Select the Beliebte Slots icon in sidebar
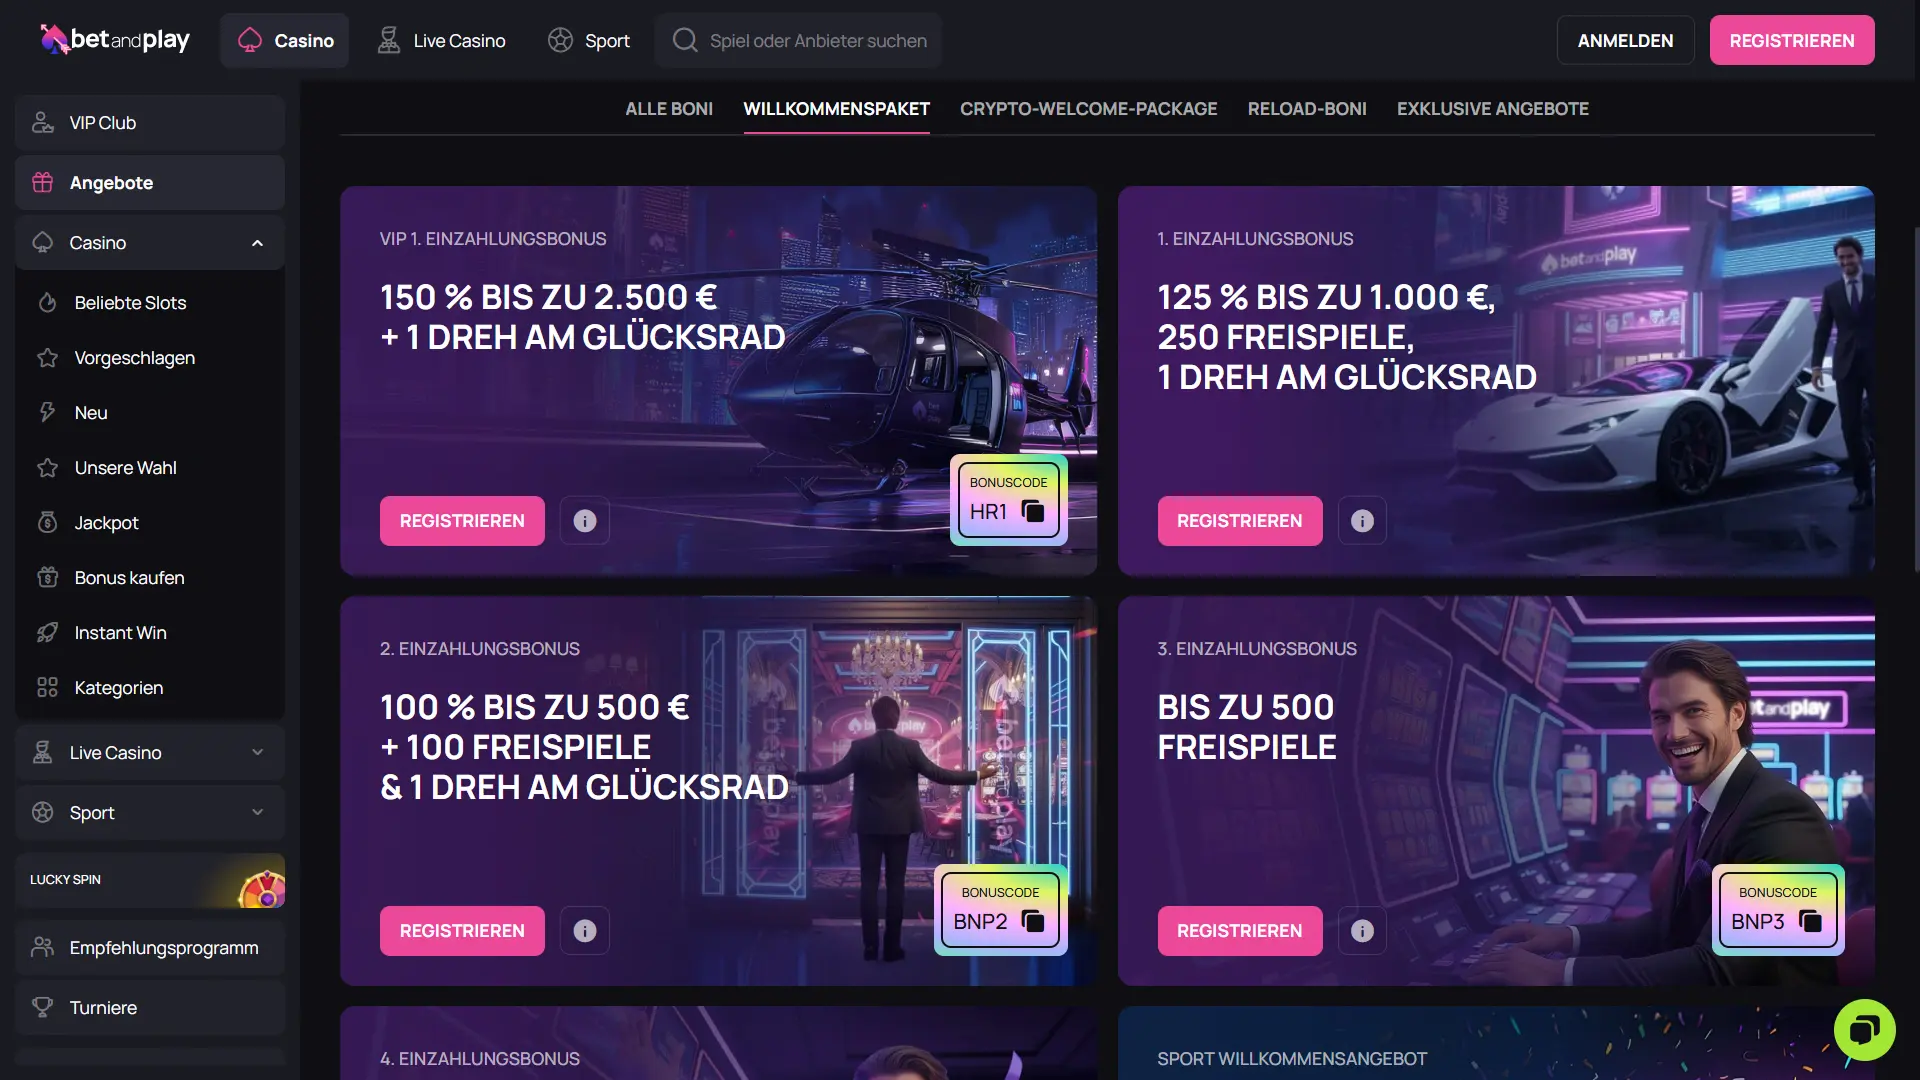Image resolution: width=1920 pixels, height=1080 pixels. pos(47,302)
